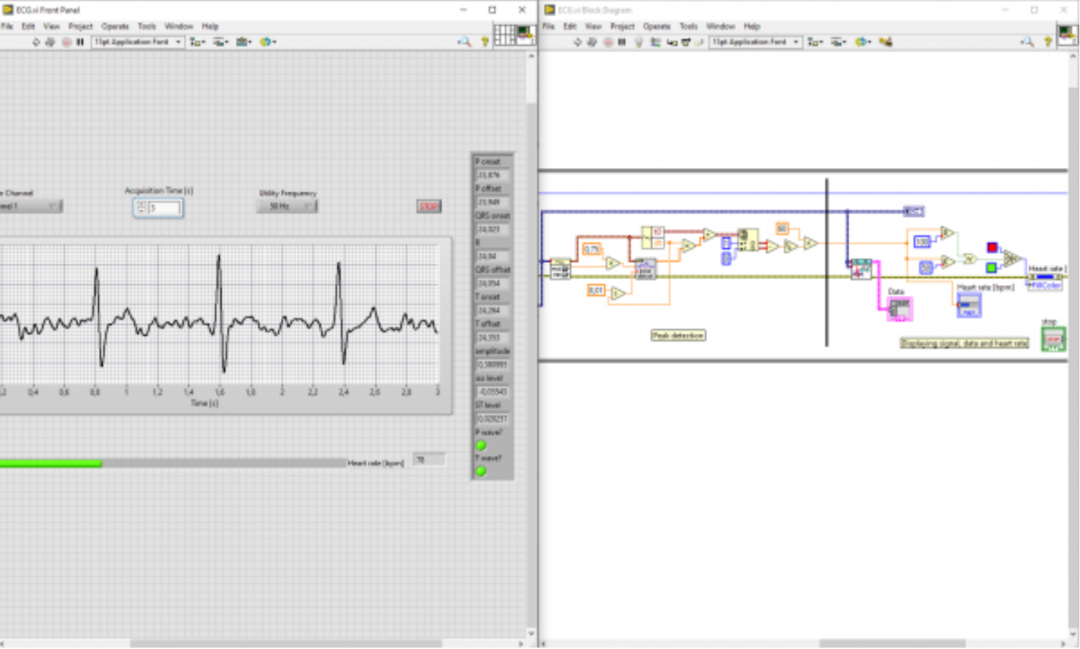Click the Retain Wire Values icon
The width and height of the screenshot is (1080, 649).
coord(655,42)
